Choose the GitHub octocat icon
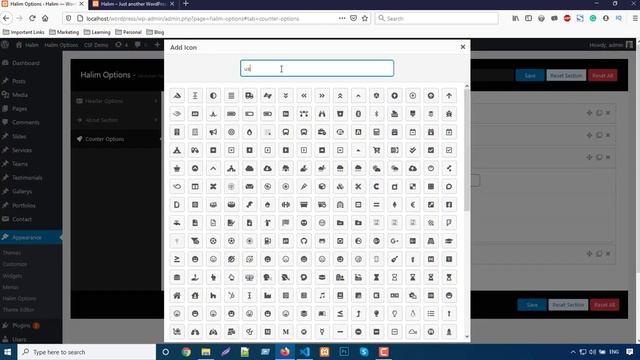Viewport: 640px width, 360px height. (x=304, y=241)
